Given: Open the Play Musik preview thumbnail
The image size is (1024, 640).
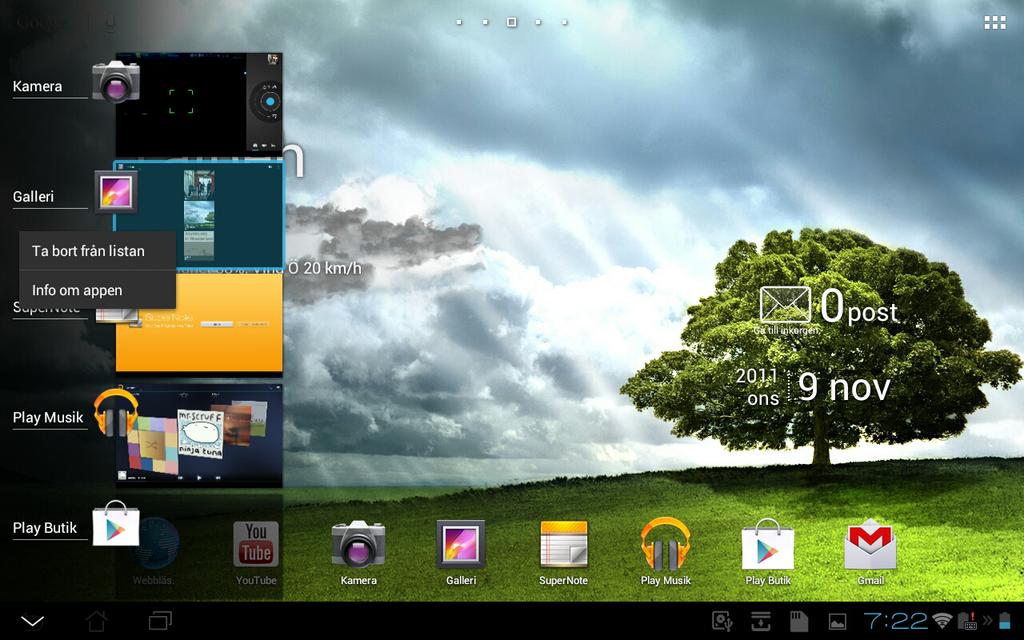Looking at the screenshot, I should tap(199, 435).
